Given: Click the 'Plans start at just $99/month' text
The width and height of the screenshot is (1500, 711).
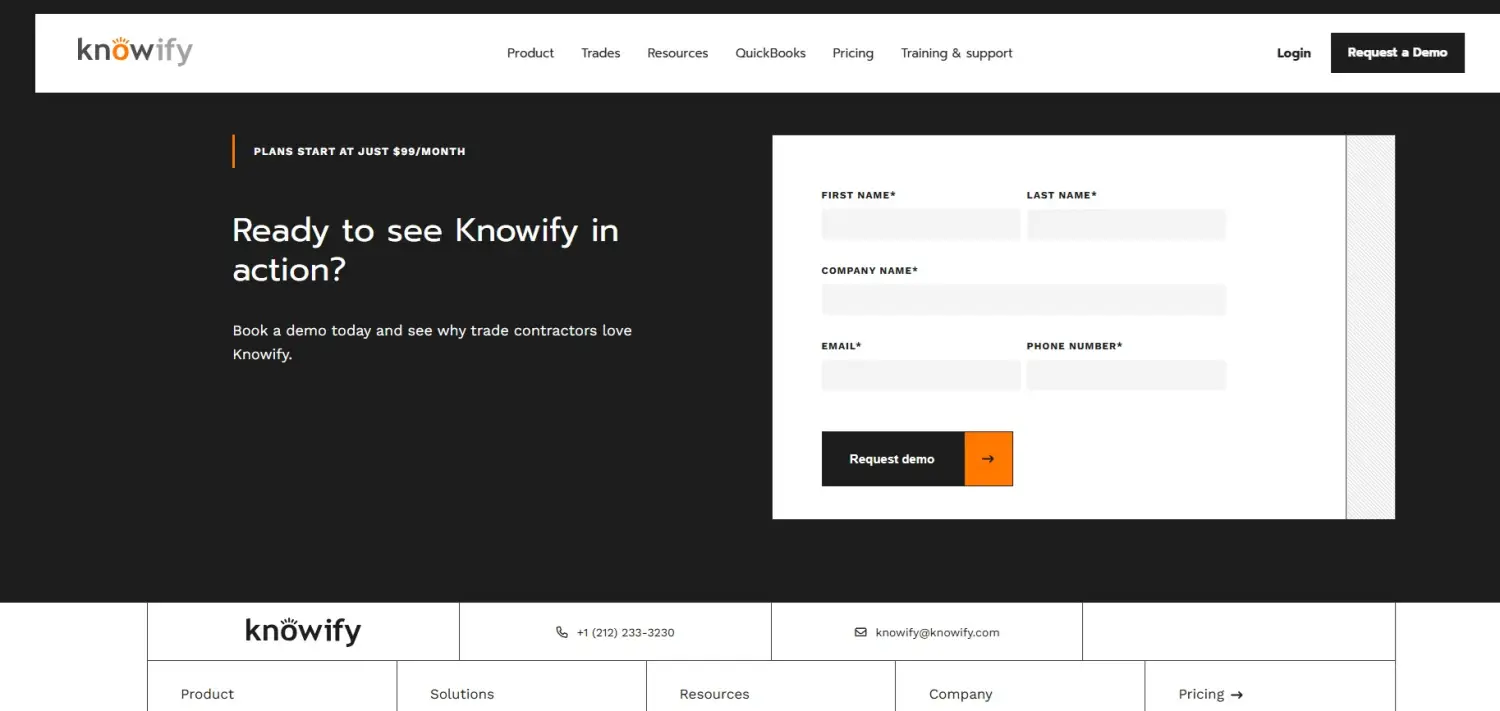Looking at the screenshot, I should pyautogui.click(x=359, y=151).
